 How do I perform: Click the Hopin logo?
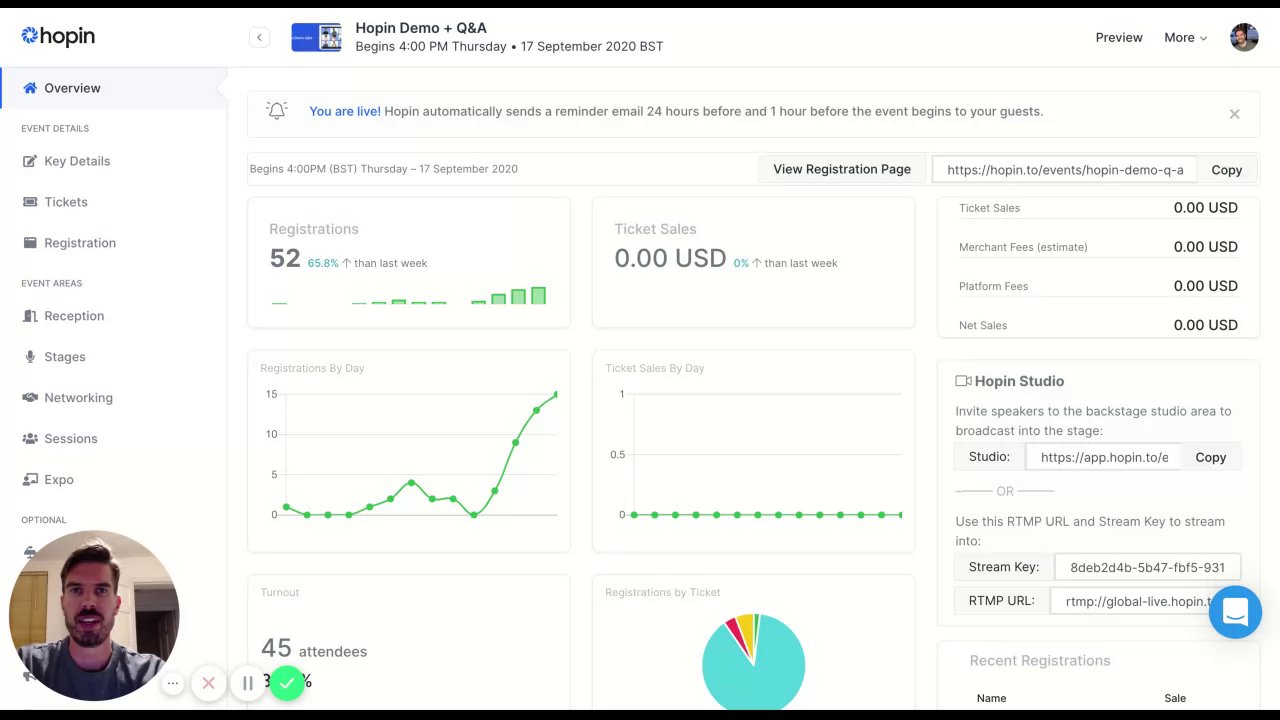point(58,36)
